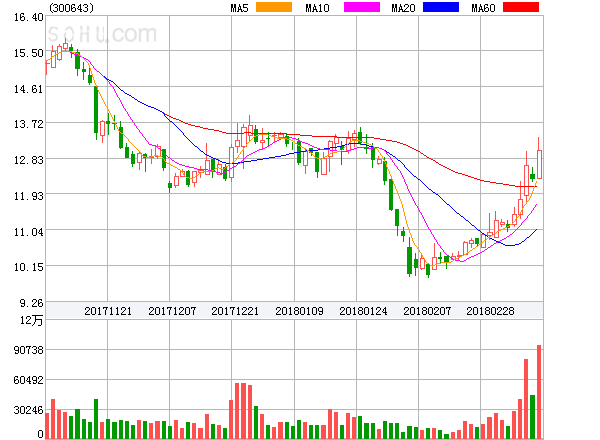This screenshot has width=600, height=440.
Task: Click the 11.93 price axis label
Action: pos(29,196)
